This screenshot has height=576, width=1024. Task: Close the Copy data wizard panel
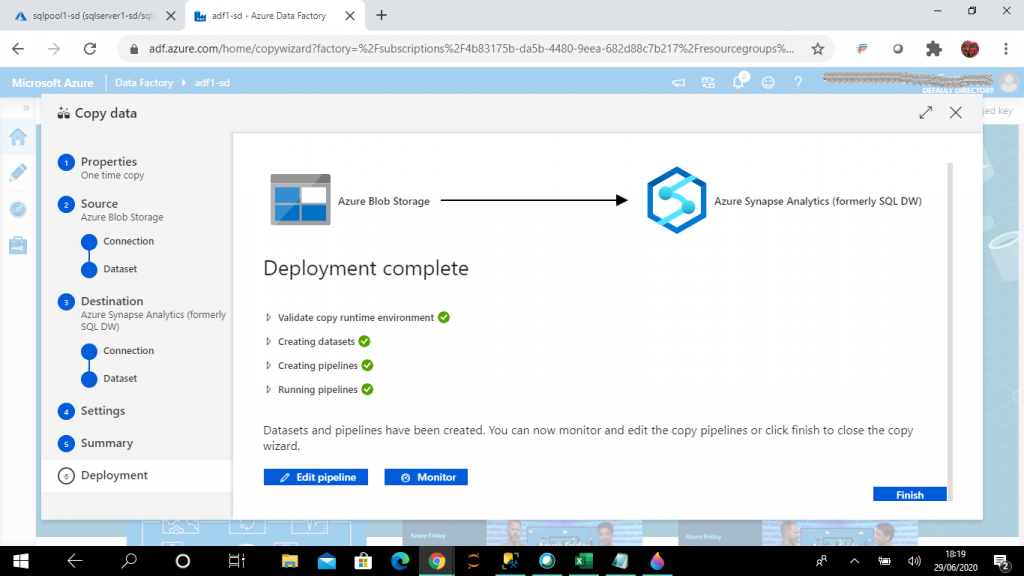click(x=955, y=112)
